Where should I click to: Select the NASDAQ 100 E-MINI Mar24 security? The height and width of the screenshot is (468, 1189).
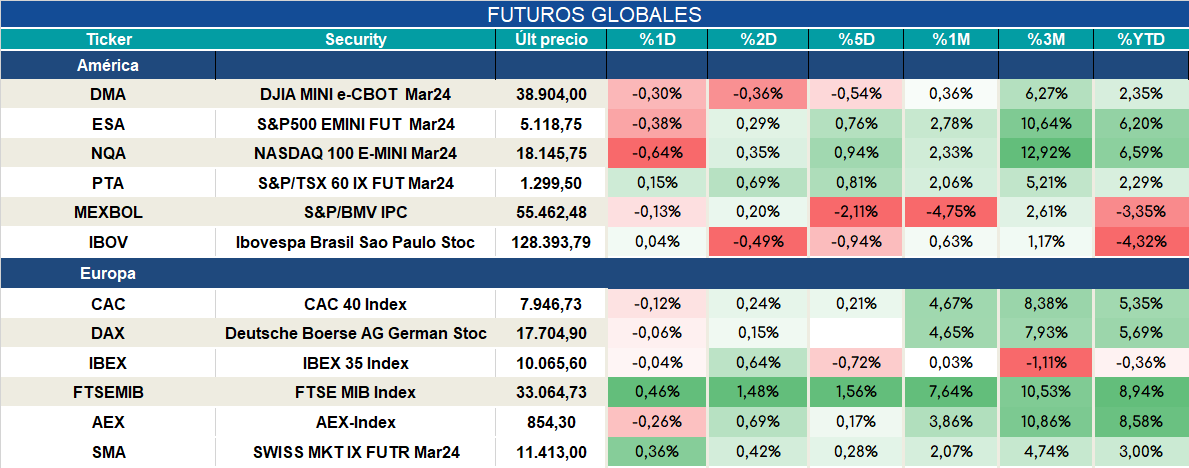pos(356,153)
